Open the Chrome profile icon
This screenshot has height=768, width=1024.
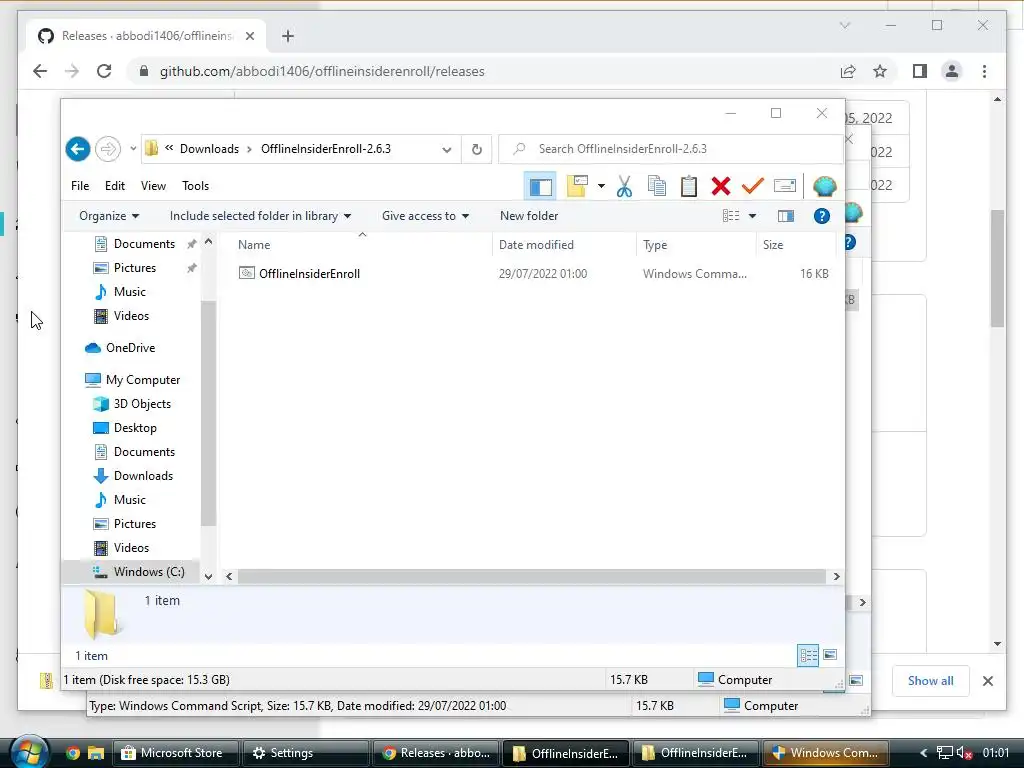pos(952,71)
